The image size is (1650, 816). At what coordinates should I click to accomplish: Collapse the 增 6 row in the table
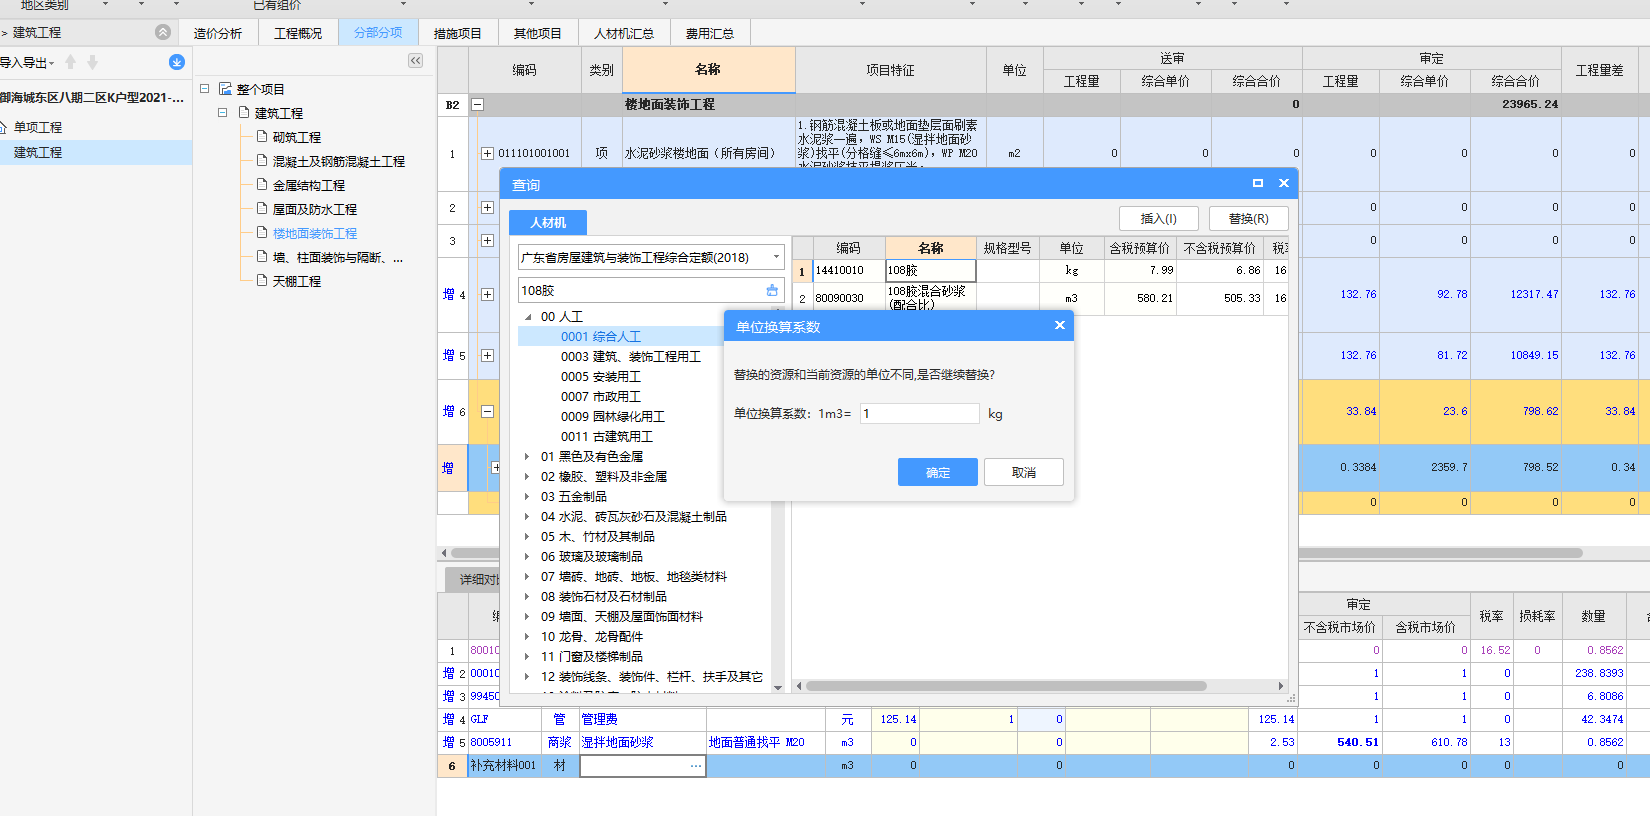pyautogui.click(x=487, y=411)
